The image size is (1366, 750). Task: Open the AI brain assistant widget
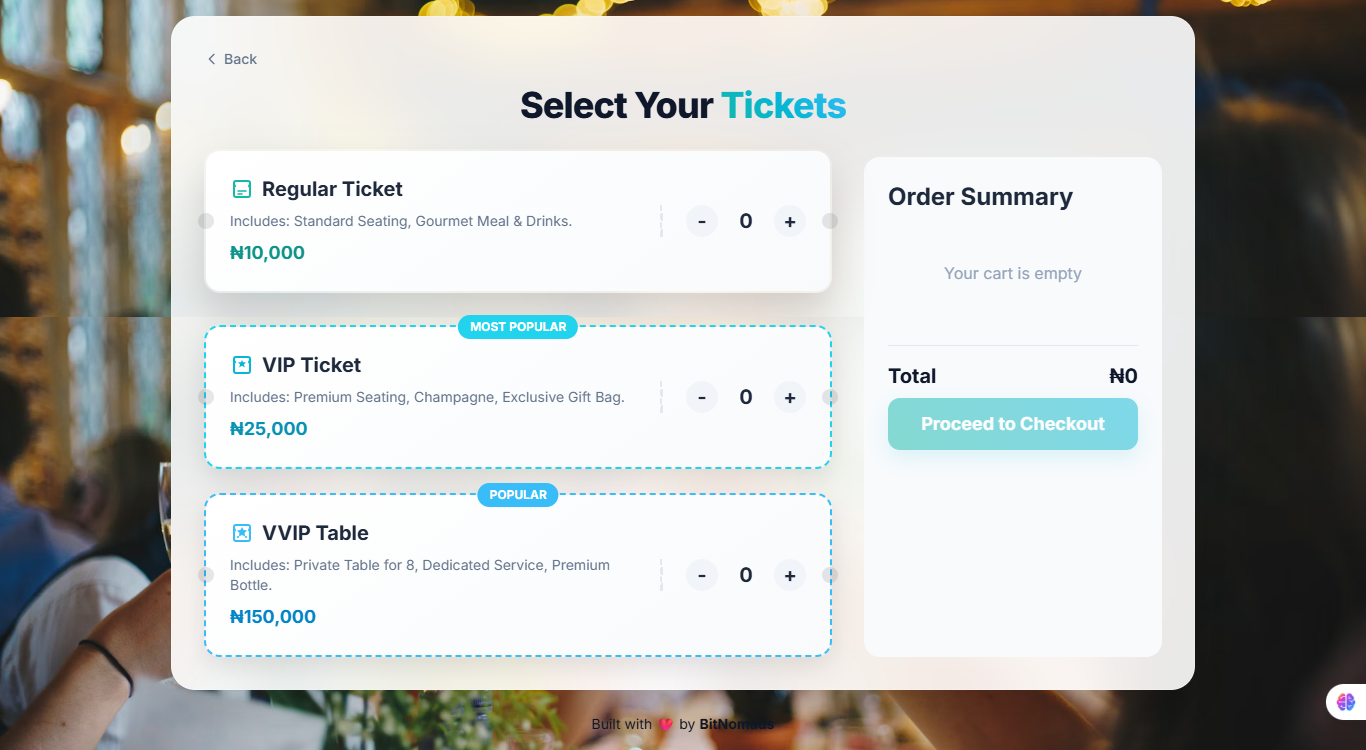click(x=1344, y=701)
